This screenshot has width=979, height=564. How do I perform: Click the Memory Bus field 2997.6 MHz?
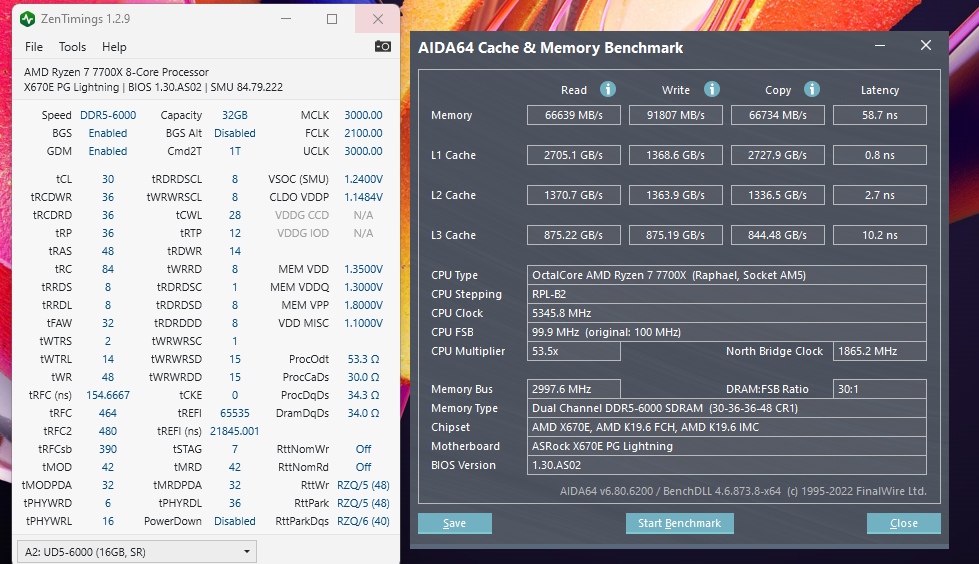[574, 389]
